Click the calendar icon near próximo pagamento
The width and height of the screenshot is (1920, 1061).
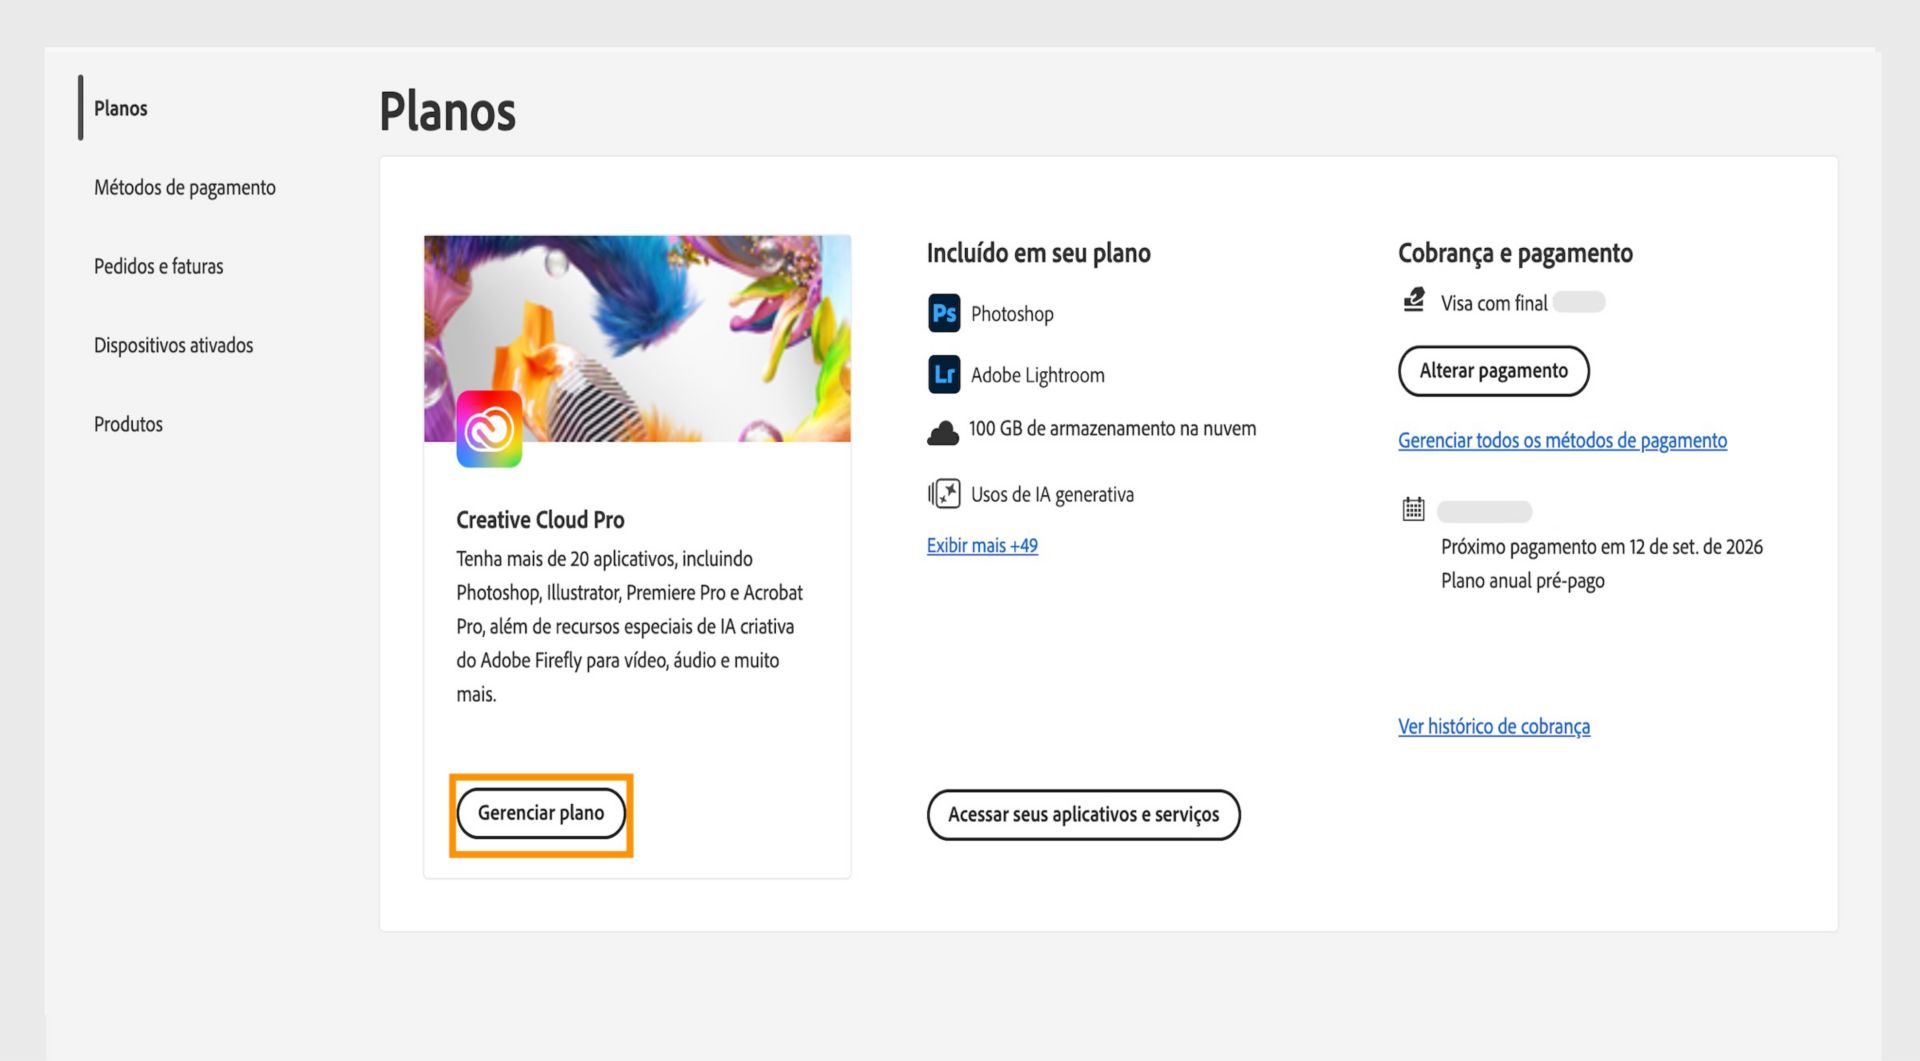1412,508
